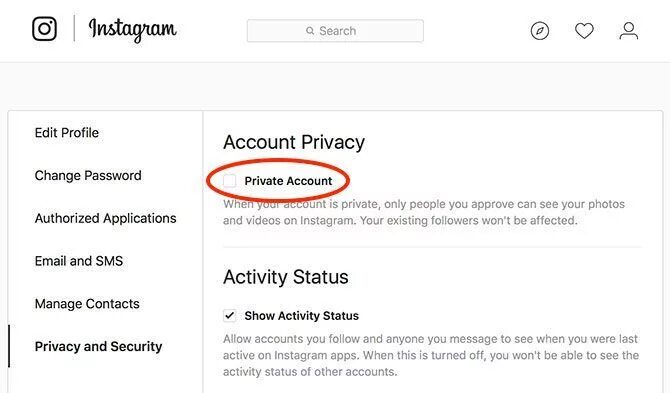
Task: Select Authorized Applications from settings menu
Action: (x=106, y=218)
